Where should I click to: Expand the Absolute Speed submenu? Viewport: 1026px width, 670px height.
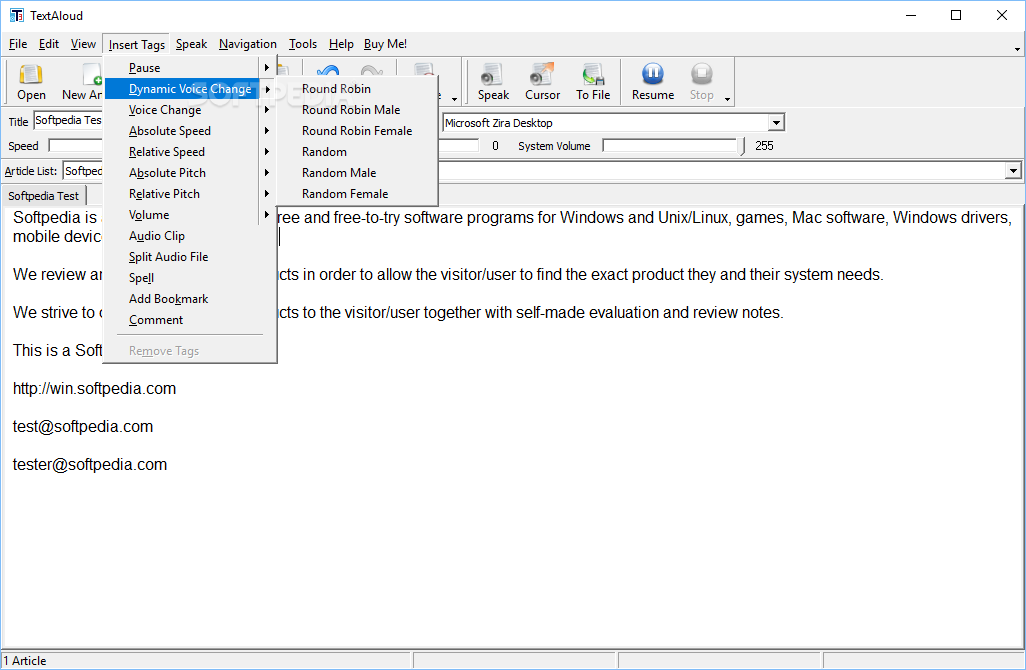190,130
